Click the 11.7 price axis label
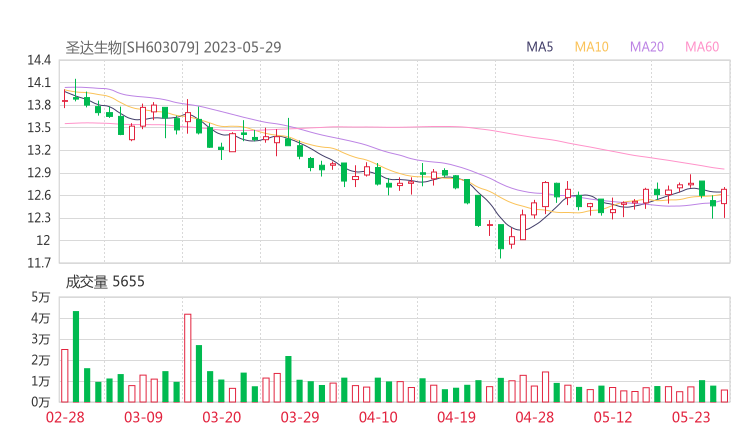The image size is (740, 440). coord(39,263)
